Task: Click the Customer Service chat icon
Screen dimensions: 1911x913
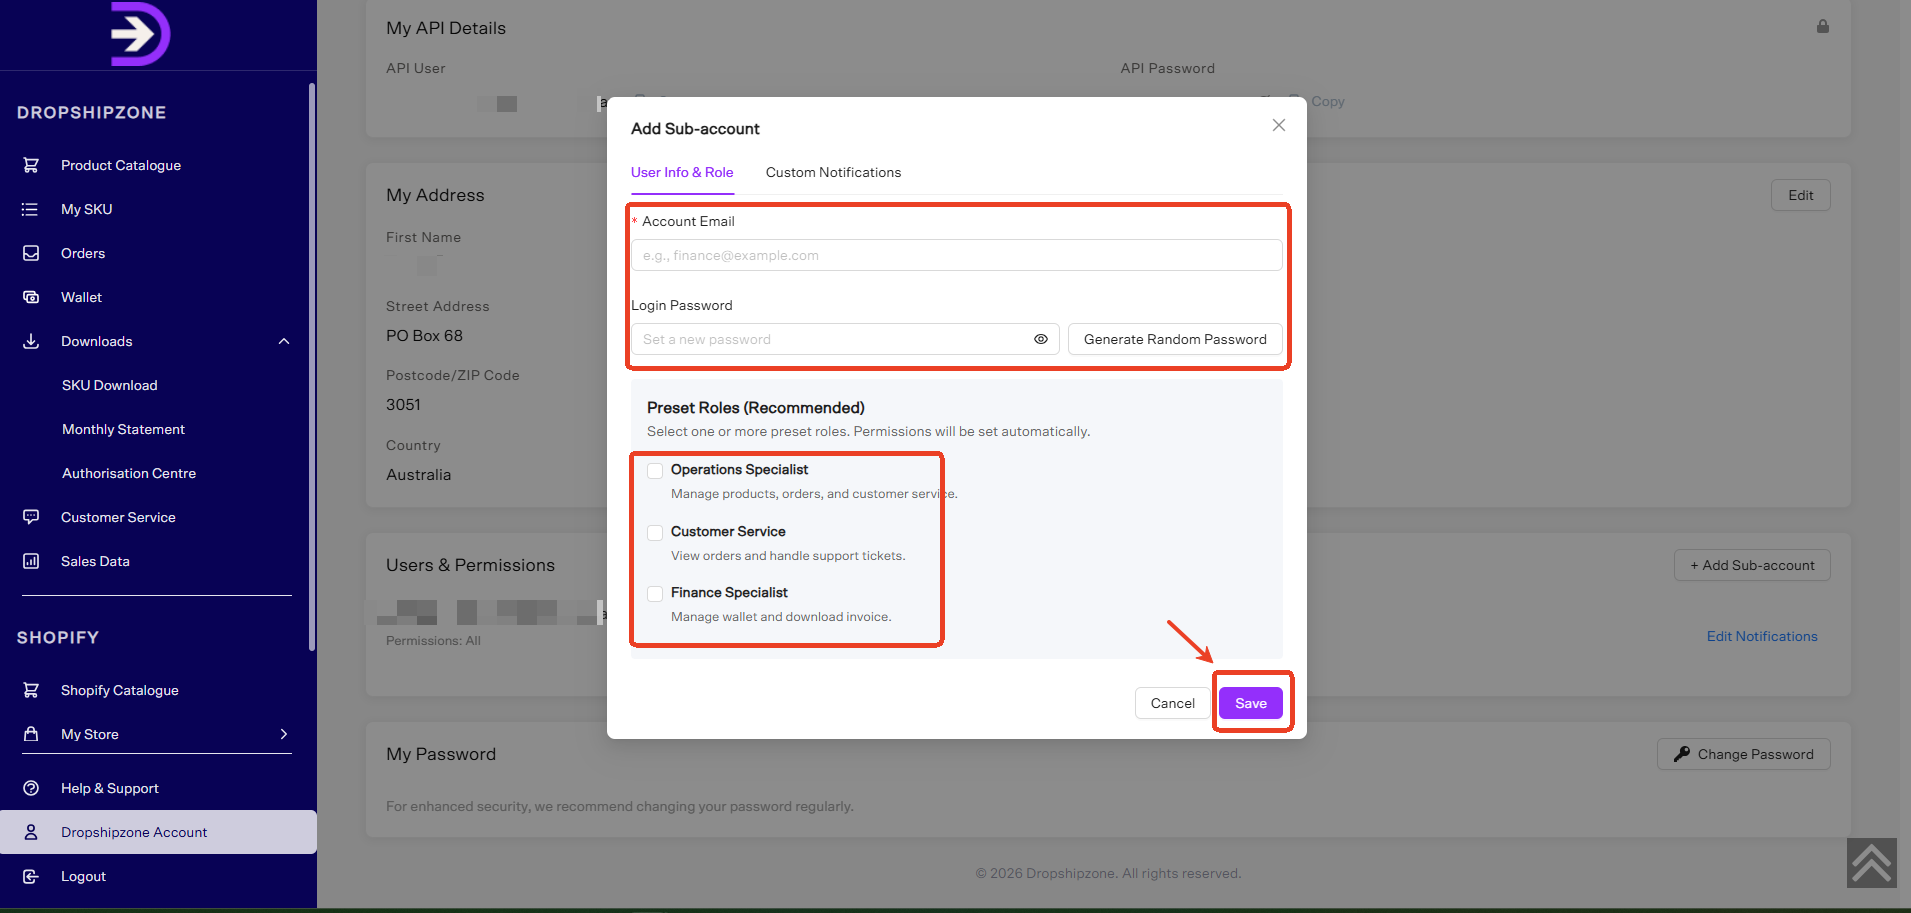Action: (x=31, y=517)
